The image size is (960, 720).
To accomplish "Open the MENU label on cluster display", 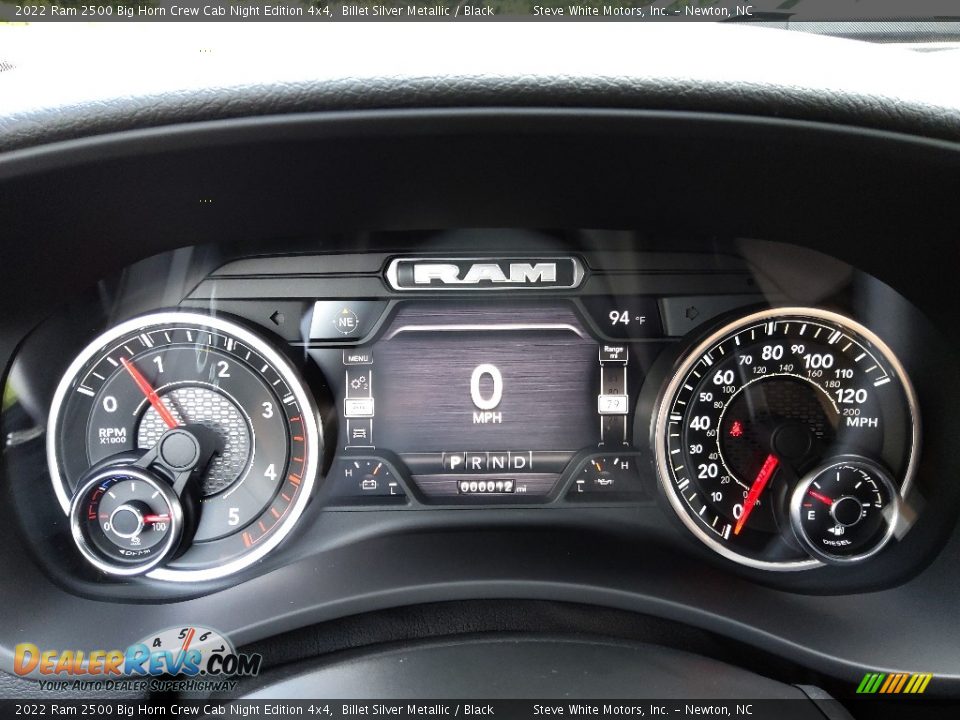I will (358, 358).
